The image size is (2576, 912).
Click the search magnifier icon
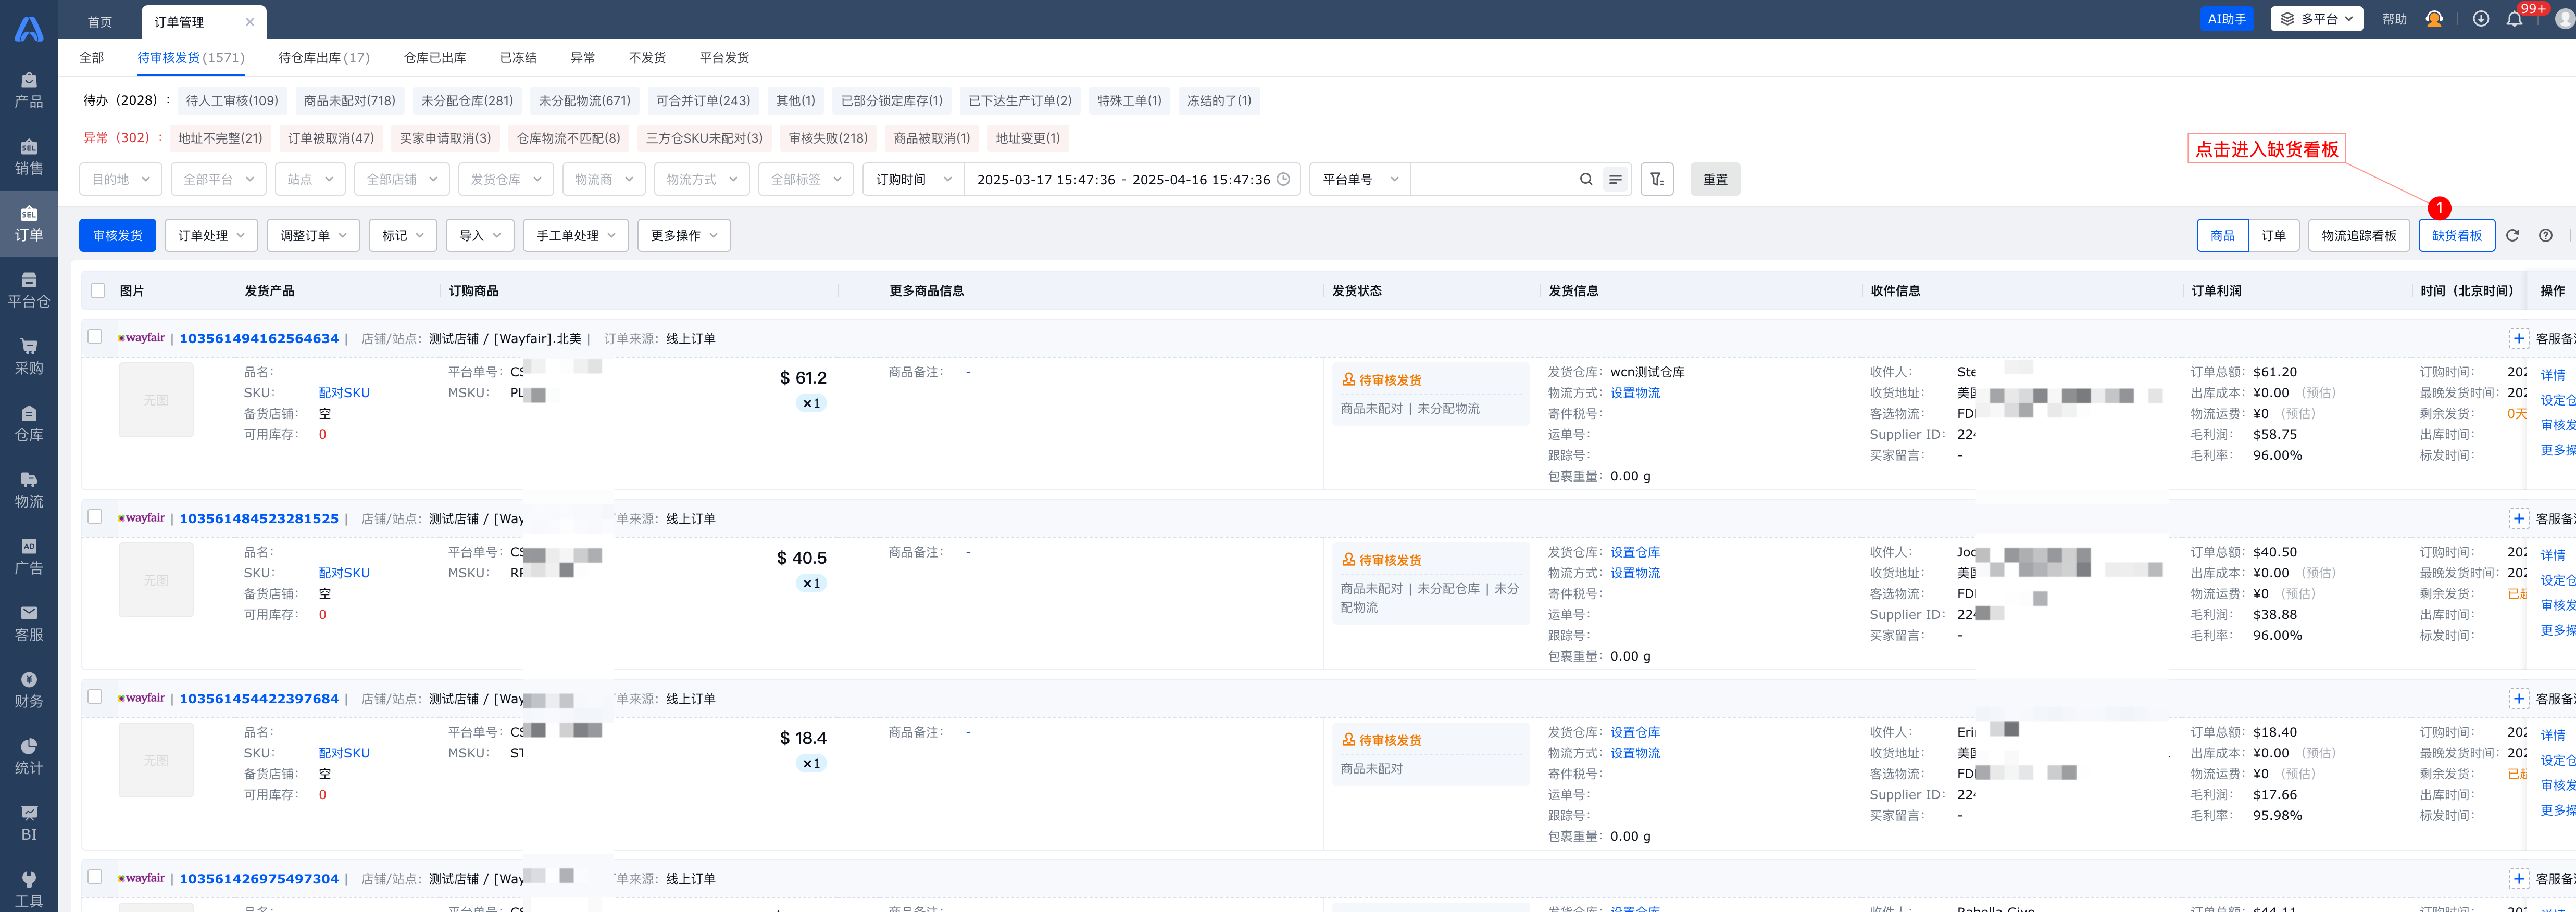point(1585,179)
